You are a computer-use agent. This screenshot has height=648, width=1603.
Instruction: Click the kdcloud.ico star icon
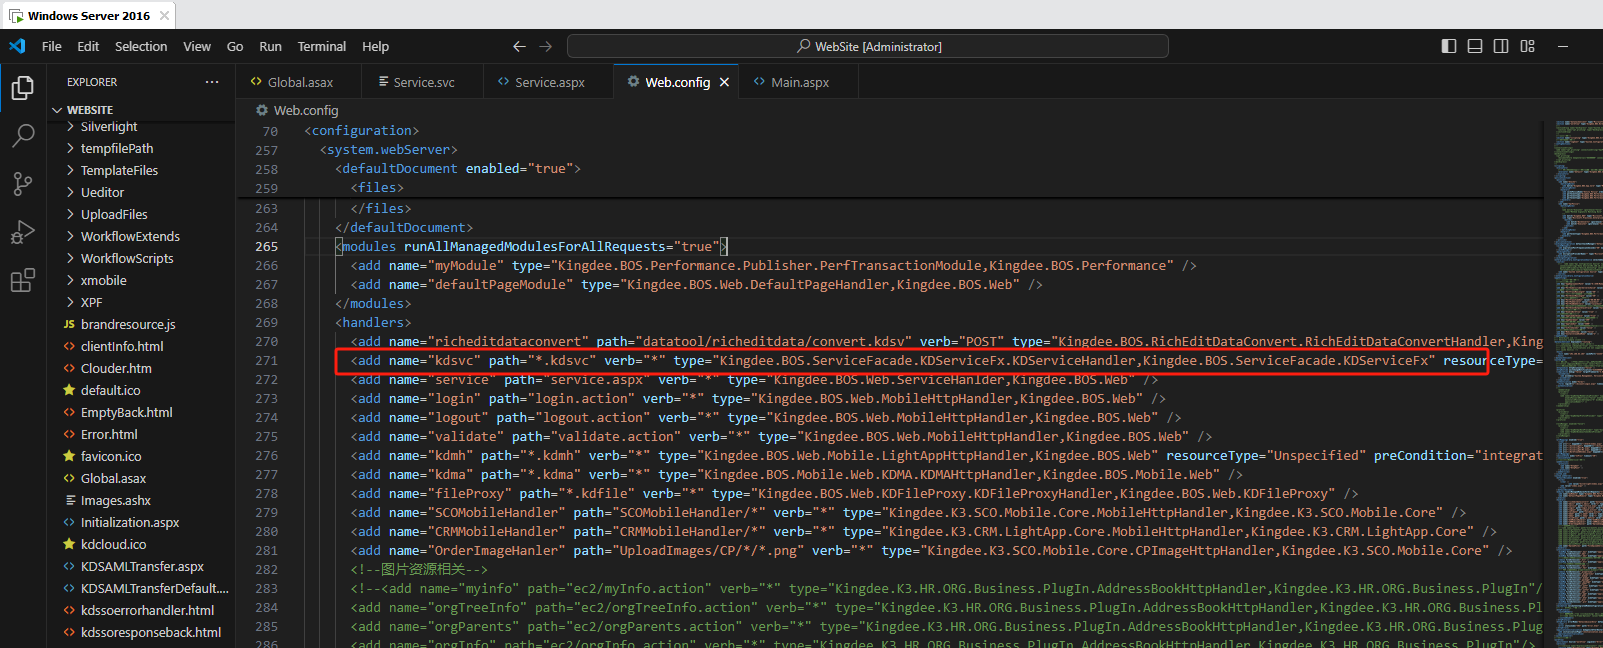click(69, 544)
